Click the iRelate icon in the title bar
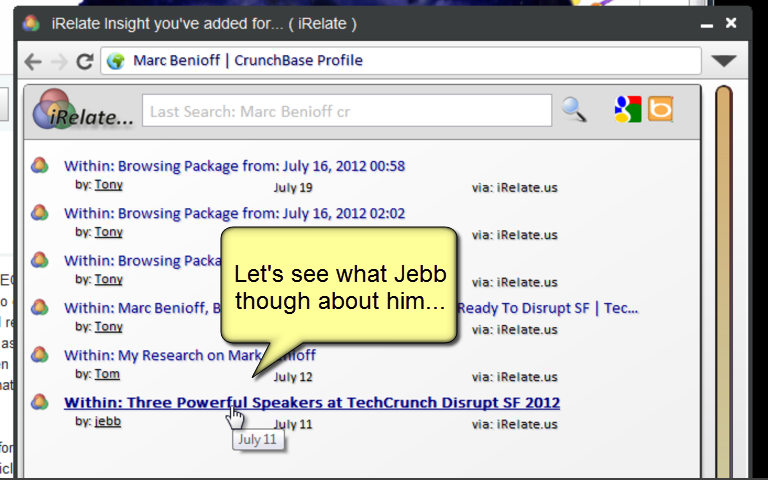Viewport: 768px width, 480px height. coord(31,24)
